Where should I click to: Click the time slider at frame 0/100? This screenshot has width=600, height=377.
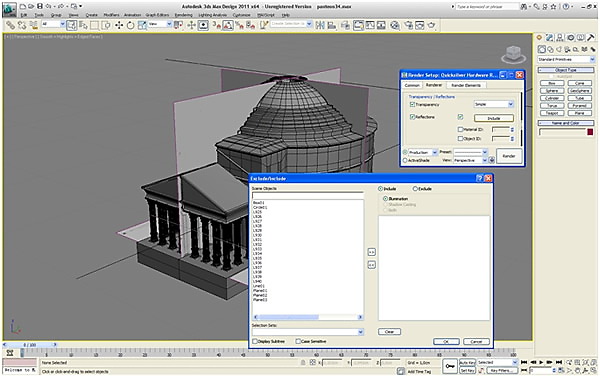coord(29,345)
